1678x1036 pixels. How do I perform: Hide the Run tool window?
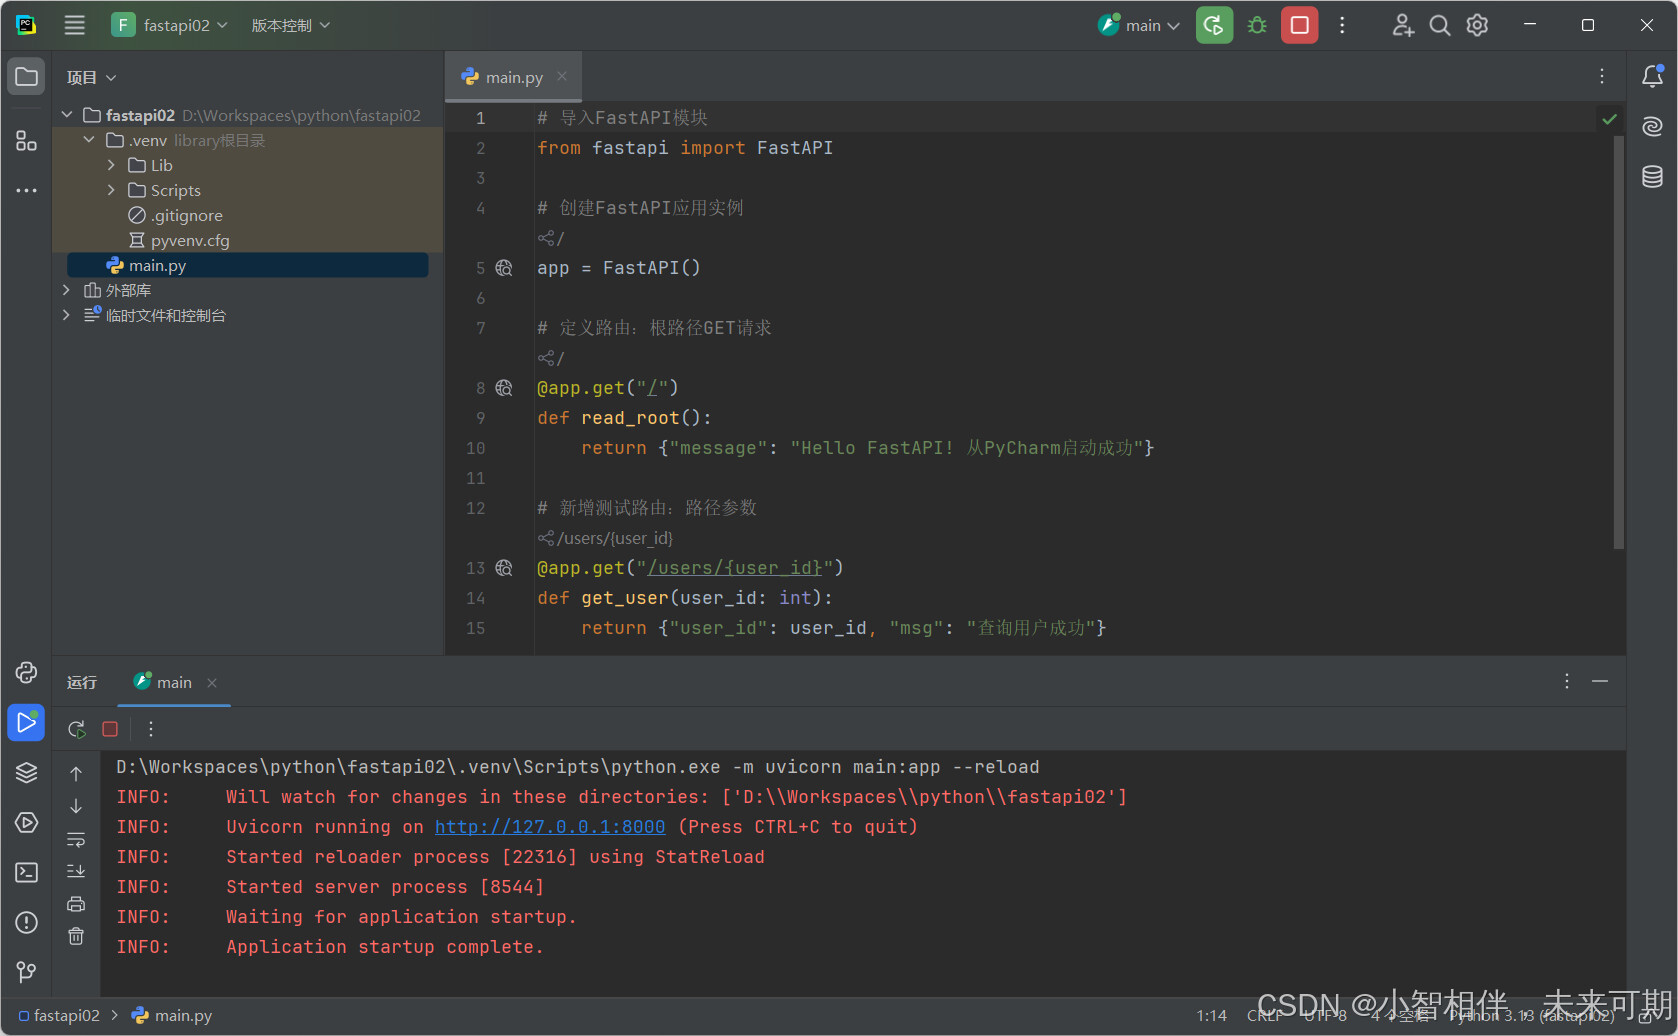coord(1600,681)
